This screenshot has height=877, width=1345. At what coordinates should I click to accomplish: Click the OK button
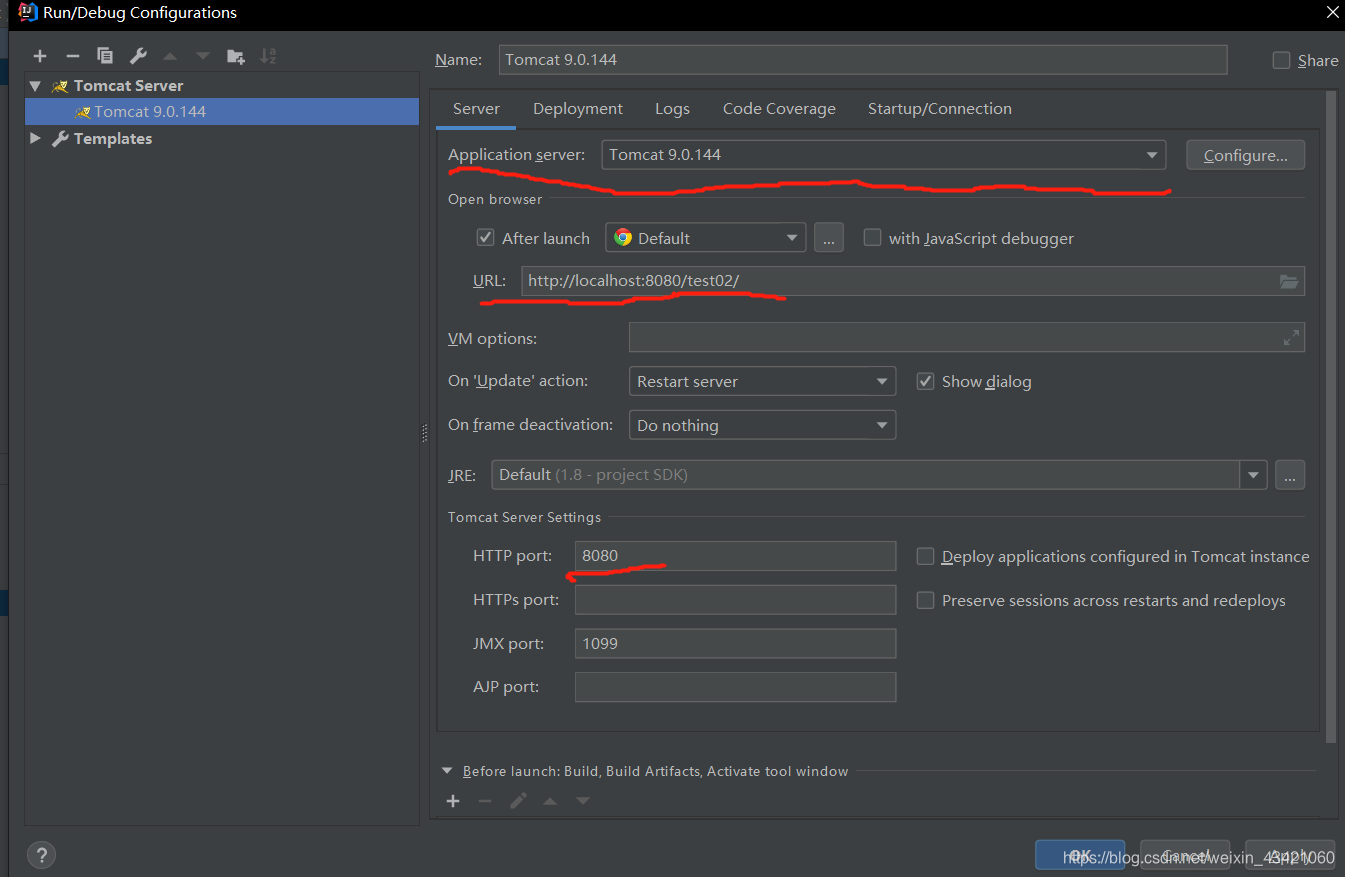pos(1080,855)
